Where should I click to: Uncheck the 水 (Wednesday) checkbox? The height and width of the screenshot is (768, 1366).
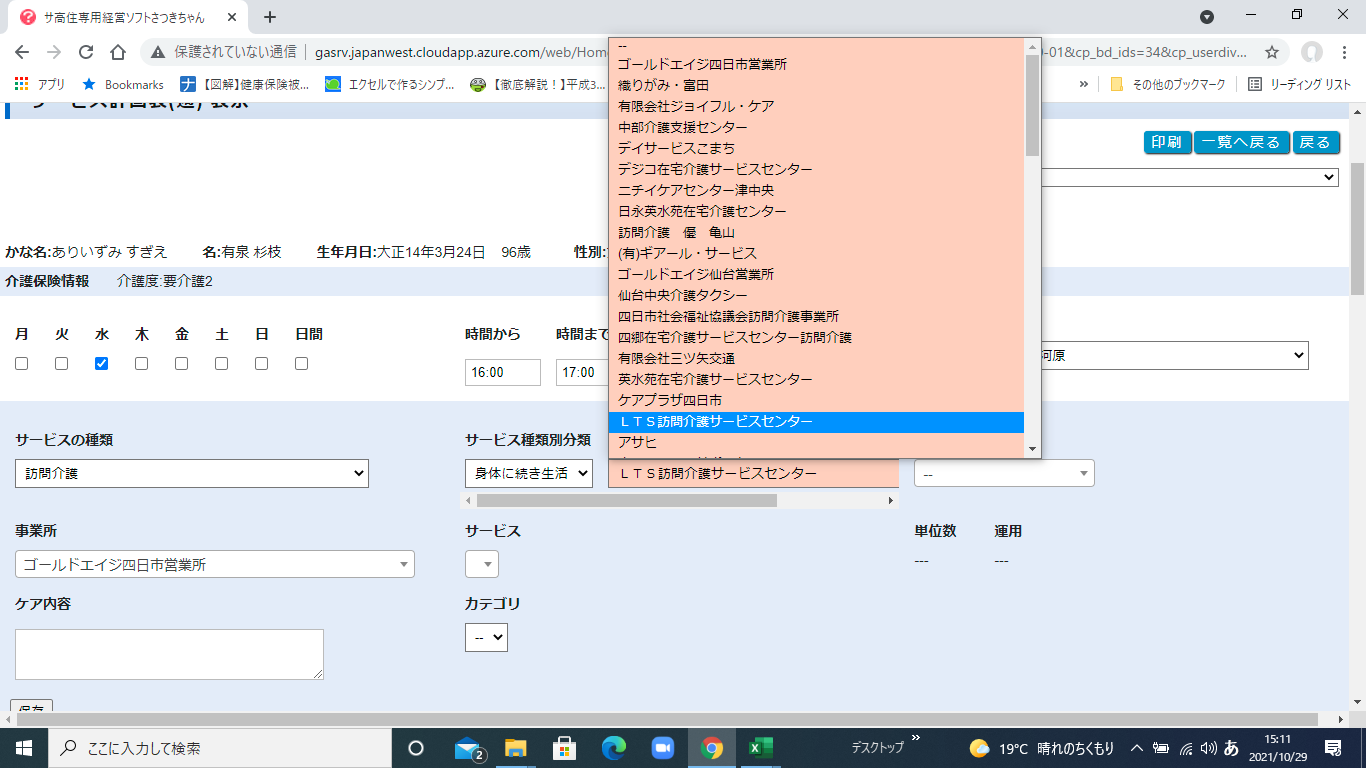pyautogui.click(x=101, y=364)
